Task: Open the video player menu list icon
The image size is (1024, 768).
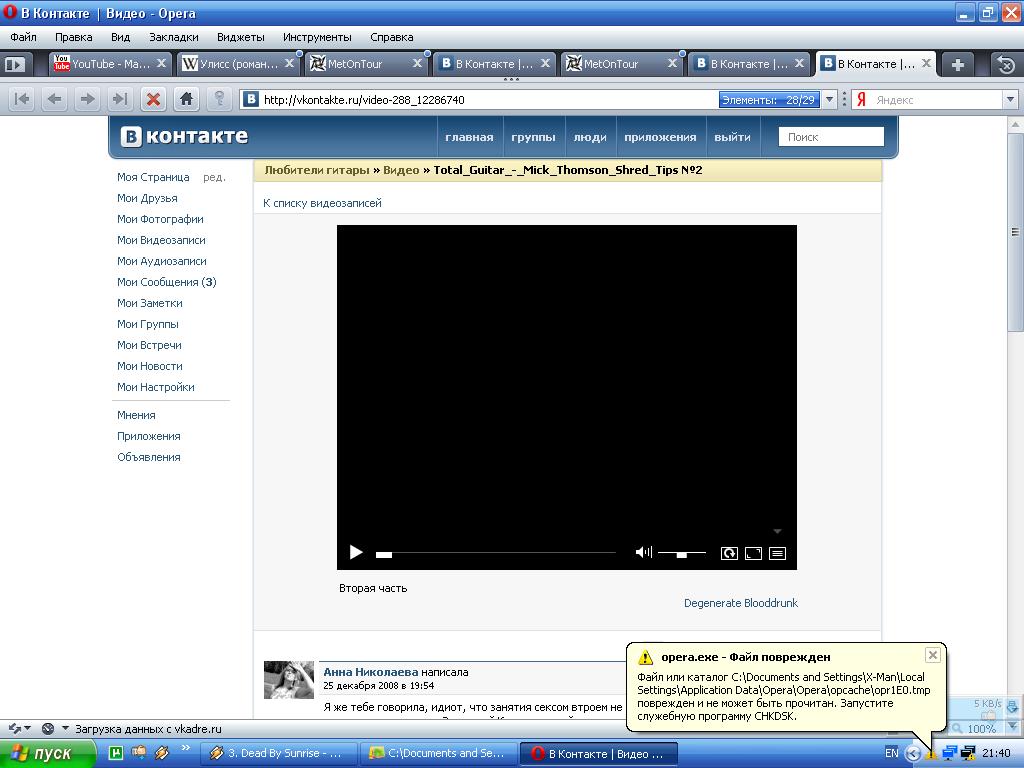Action: (777, 553)
